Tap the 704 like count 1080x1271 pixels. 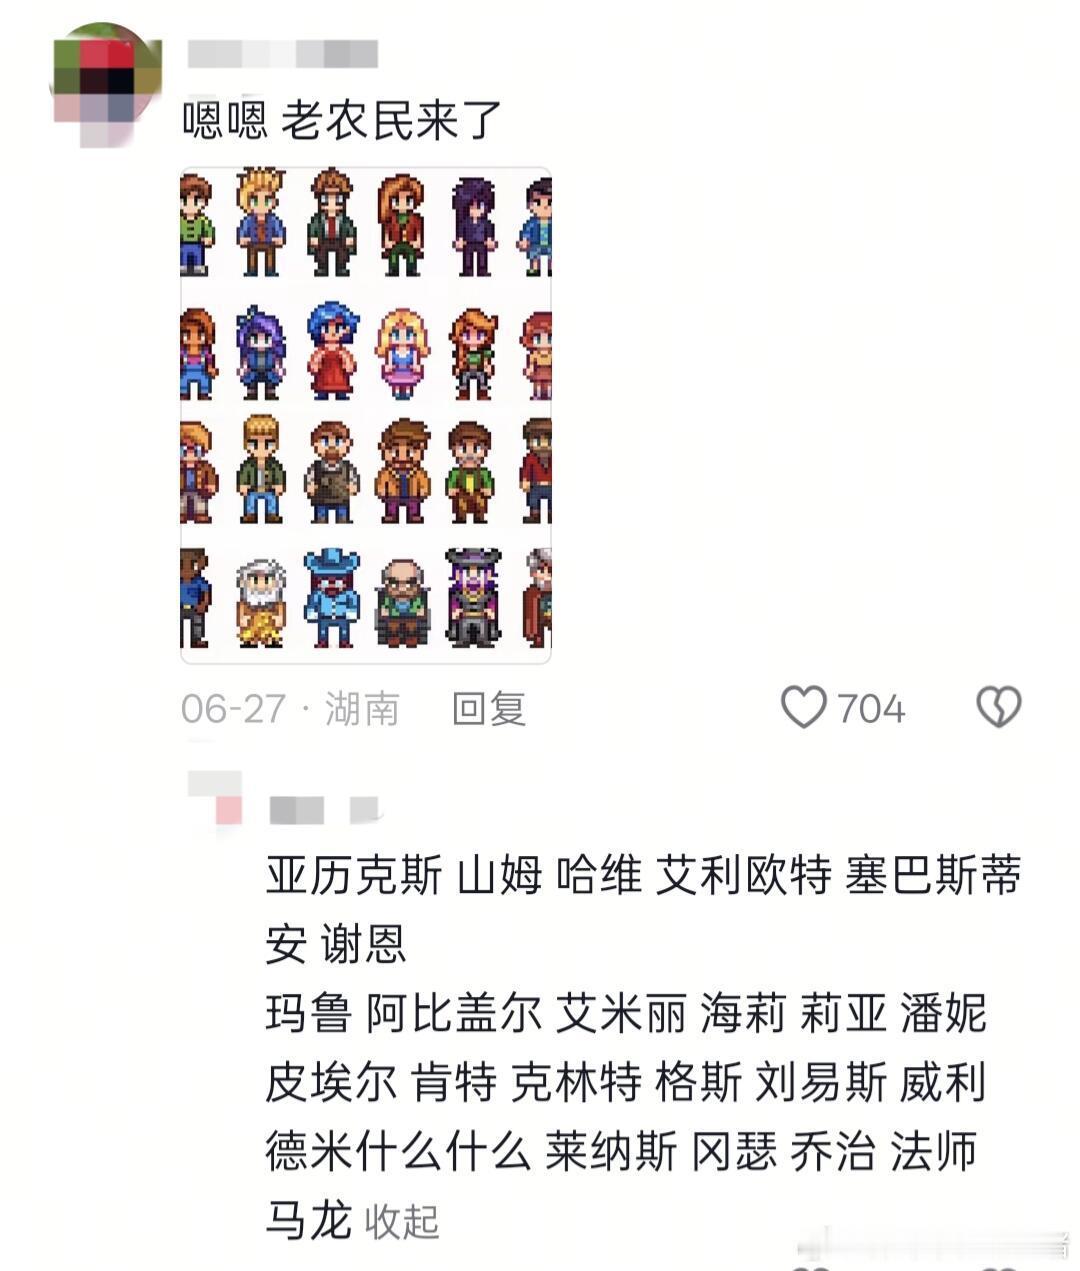[871, 709]
